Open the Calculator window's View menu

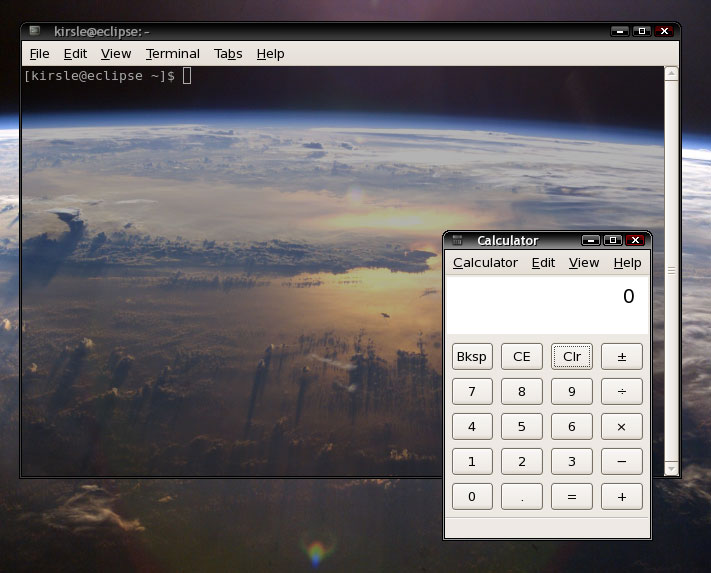(584, 263)
